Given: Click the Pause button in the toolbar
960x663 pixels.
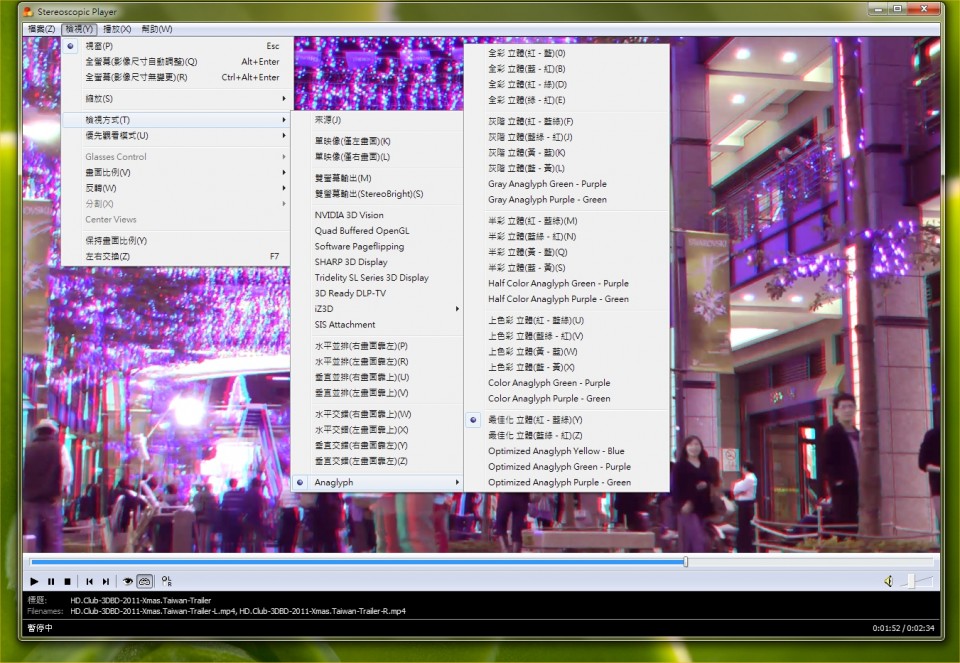Looking at the screenshot, I should point(51,581).
